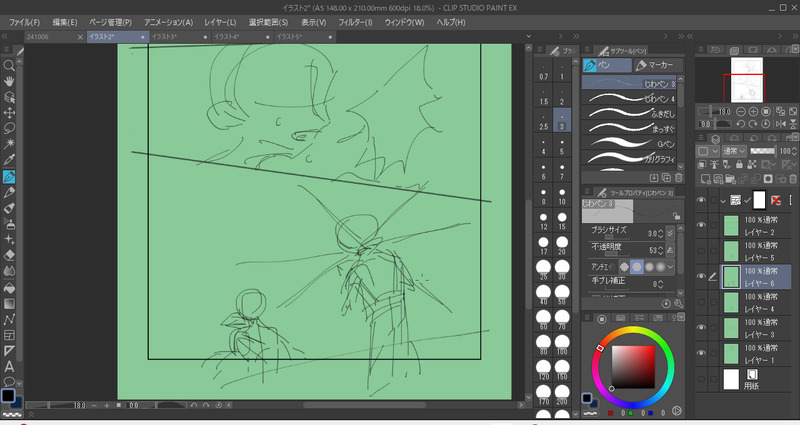Image resolution: width=800 pixels, height=425 pixels.
Task: Collapse the top folder layer chevron
Action: [723, 201]
